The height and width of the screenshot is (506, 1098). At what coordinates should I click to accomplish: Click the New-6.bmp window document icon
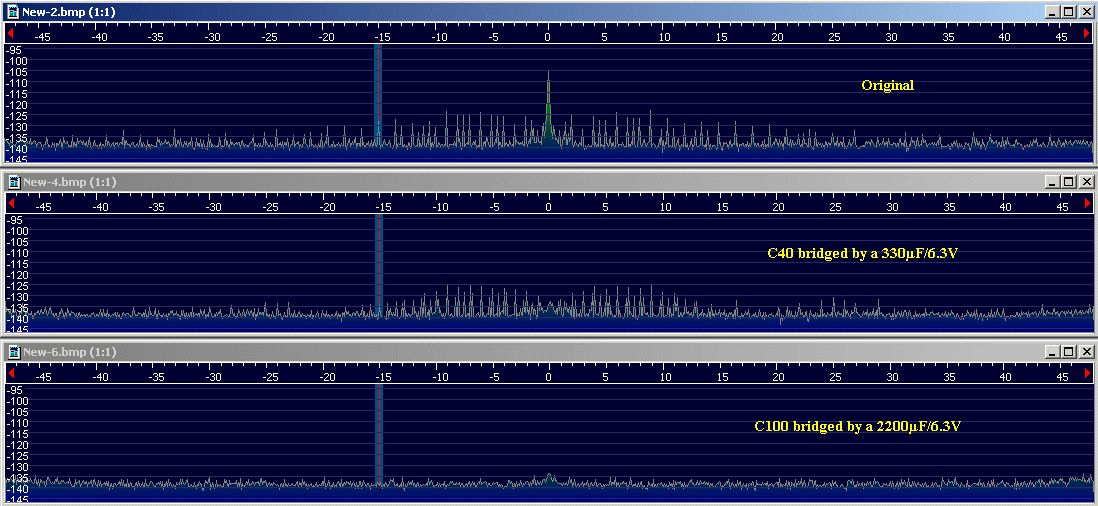(14, 352)
